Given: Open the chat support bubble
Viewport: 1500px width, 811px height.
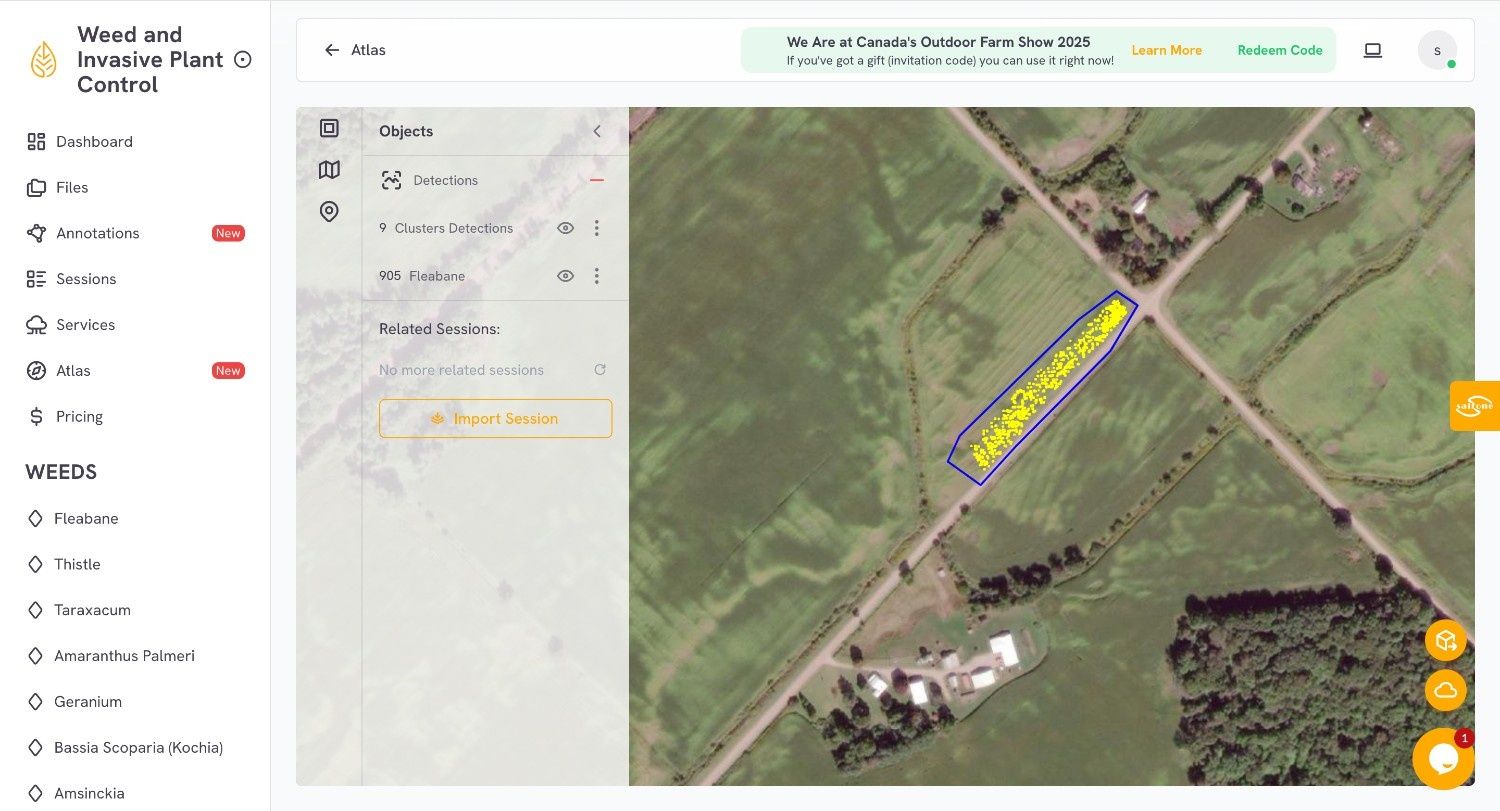Looking at the screenshot, I should 1443,759.
